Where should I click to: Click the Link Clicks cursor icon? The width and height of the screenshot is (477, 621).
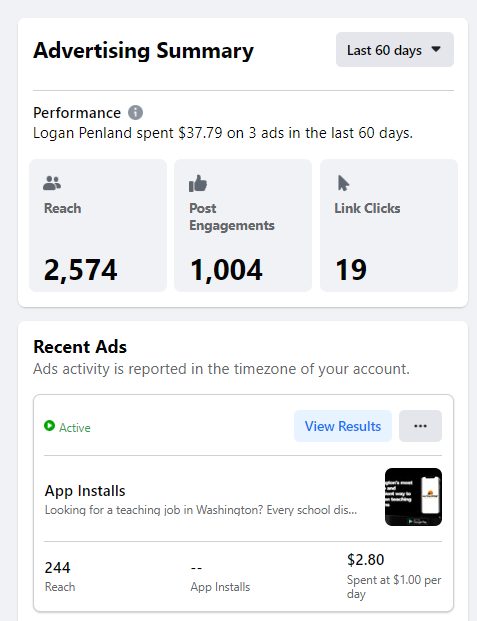point(343,183)
